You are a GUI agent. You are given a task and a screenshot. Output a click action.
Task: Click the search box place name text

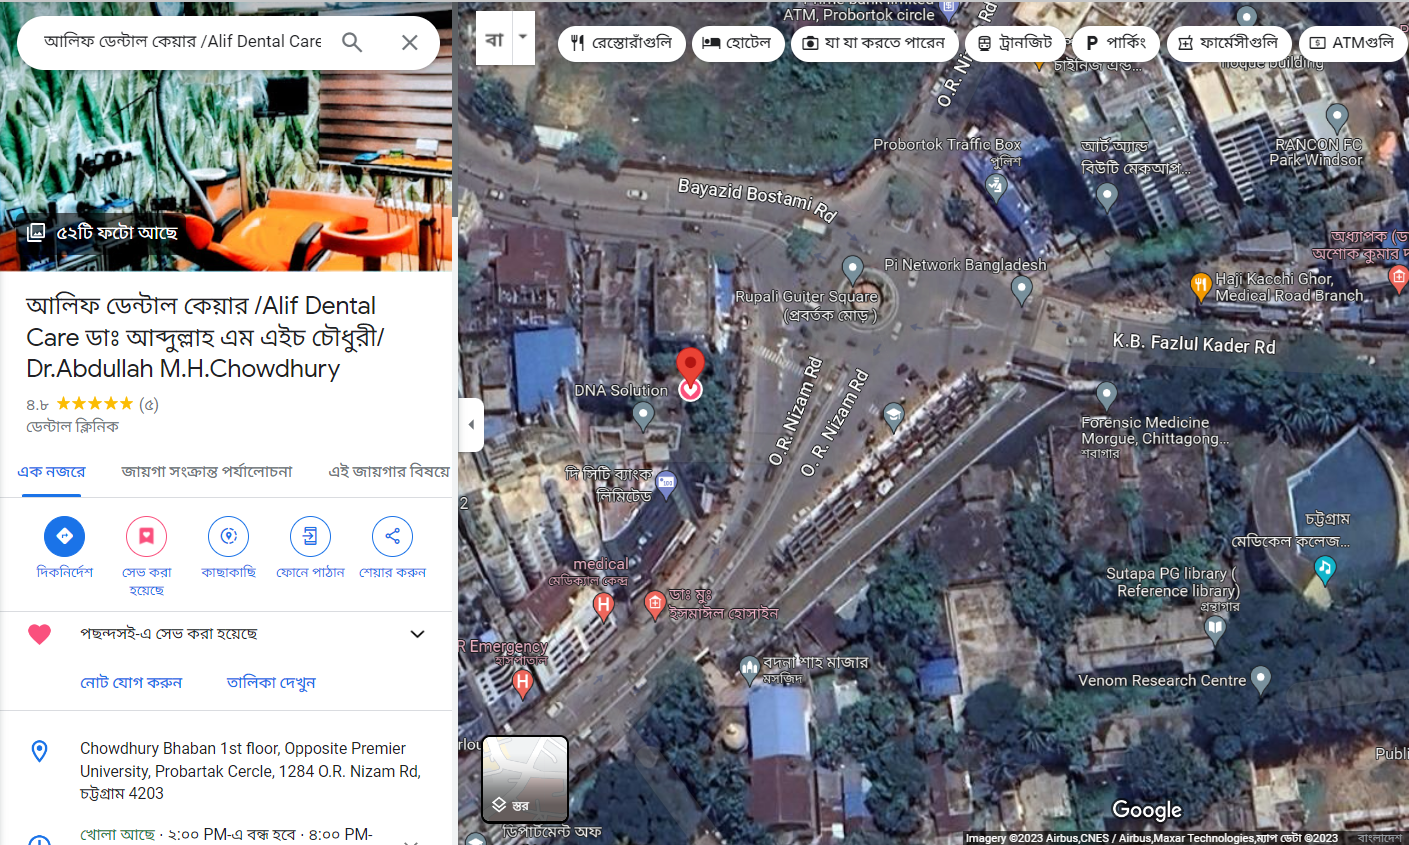tap(183, 42)
